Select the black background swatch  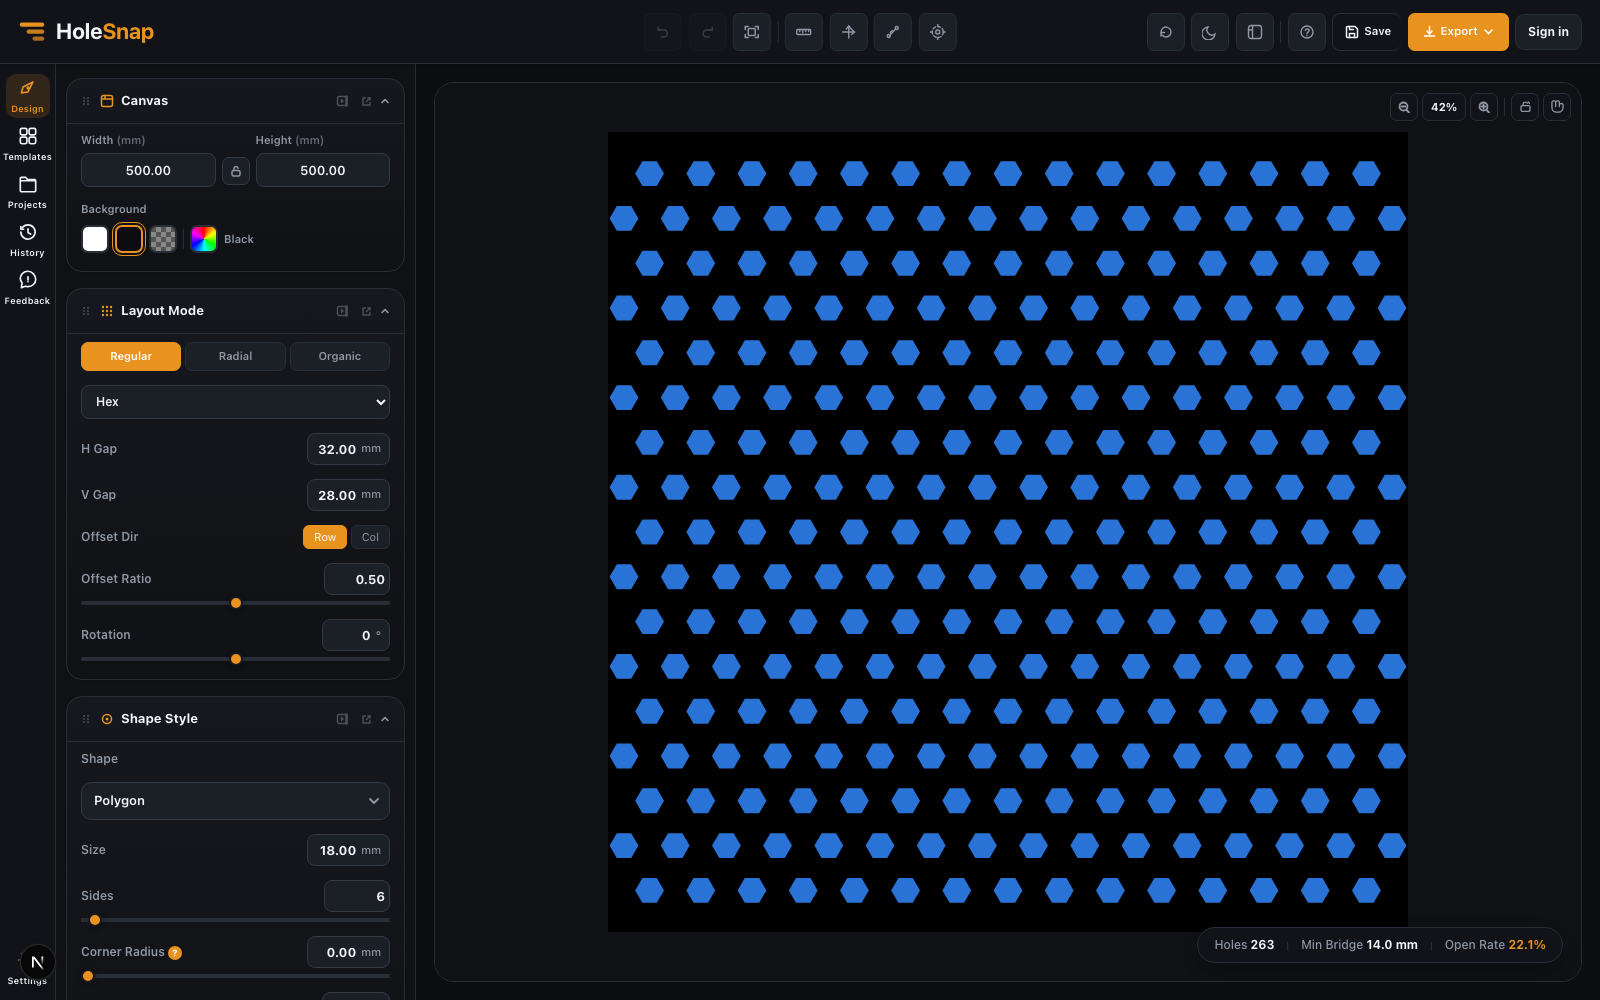pyautogui.click(x=129, y=239)
